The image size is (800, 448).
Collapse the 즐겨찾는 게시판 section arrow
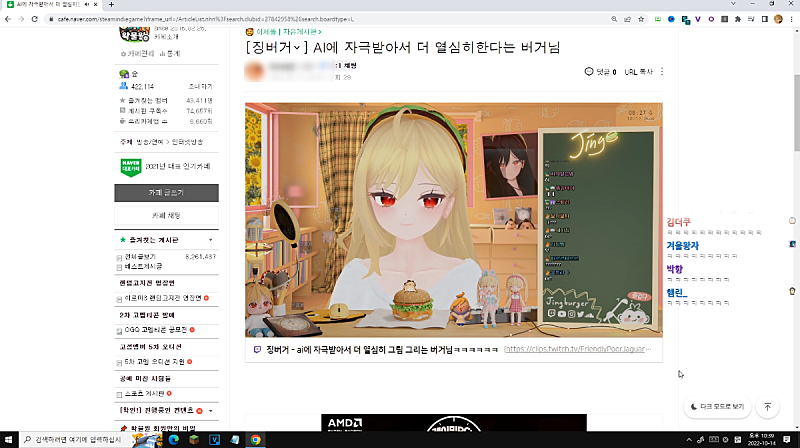click(211, 240)
